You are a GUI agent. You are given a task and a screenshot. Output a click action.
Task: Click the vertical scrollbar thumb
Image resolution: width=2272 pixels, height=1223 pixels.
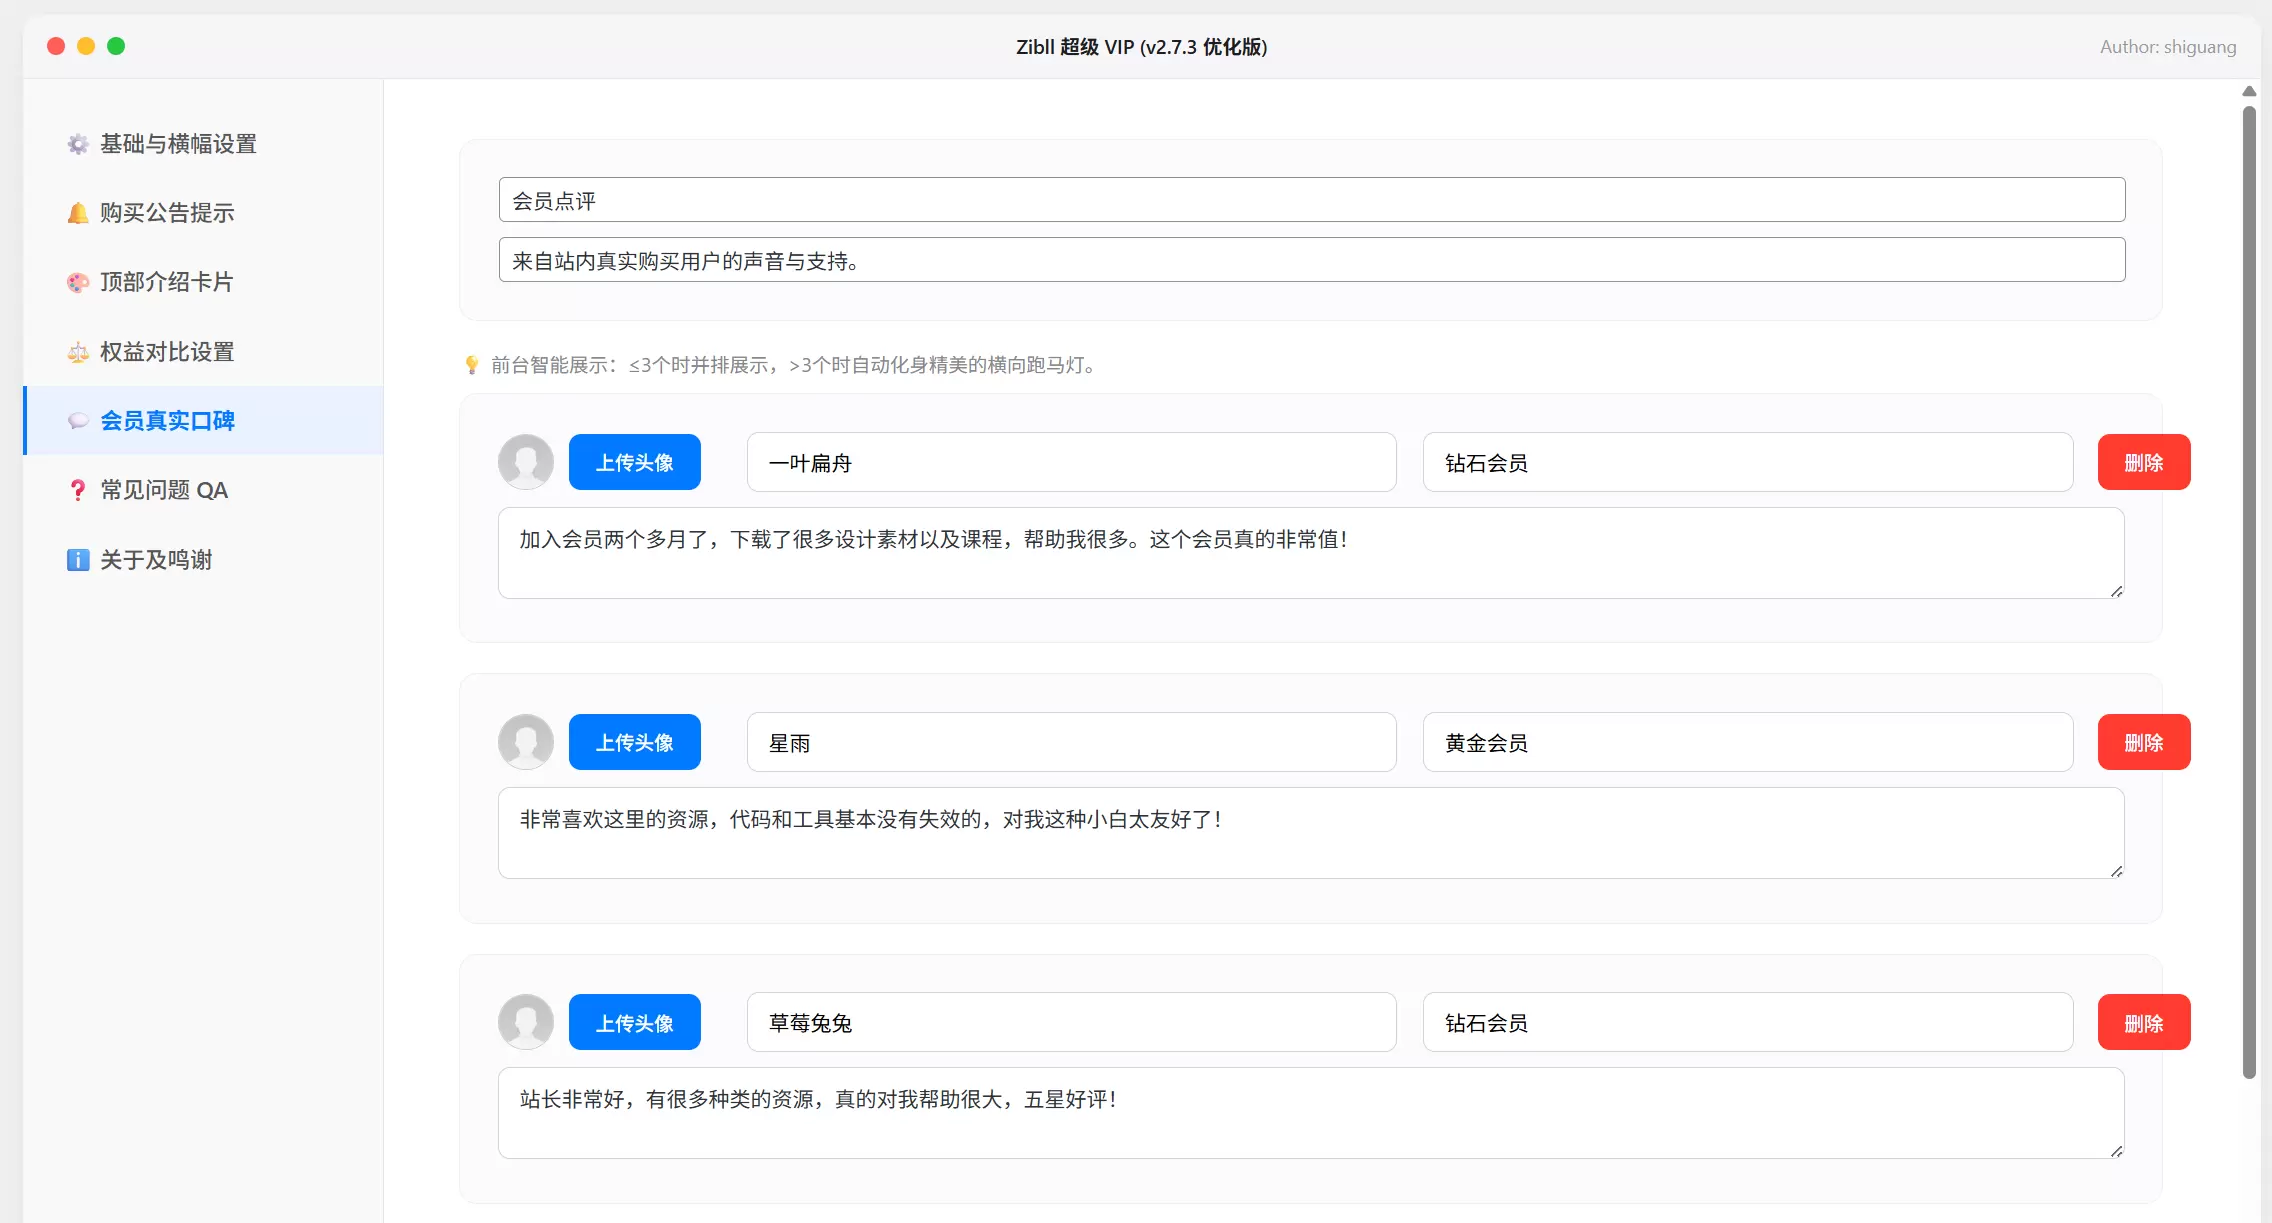tap(2249, 592)
